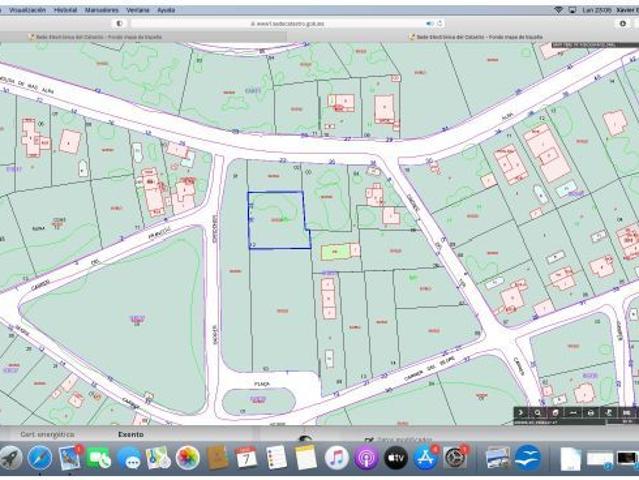
Task: Expand the map toolbar using the arrow chevron
Action: [521, 412]
